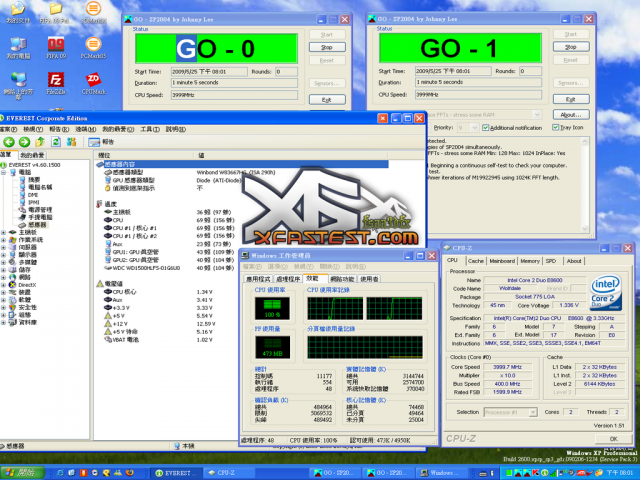
Task: Select 電源管理 in EVEREST tree
Action: (x=40, y=210)
